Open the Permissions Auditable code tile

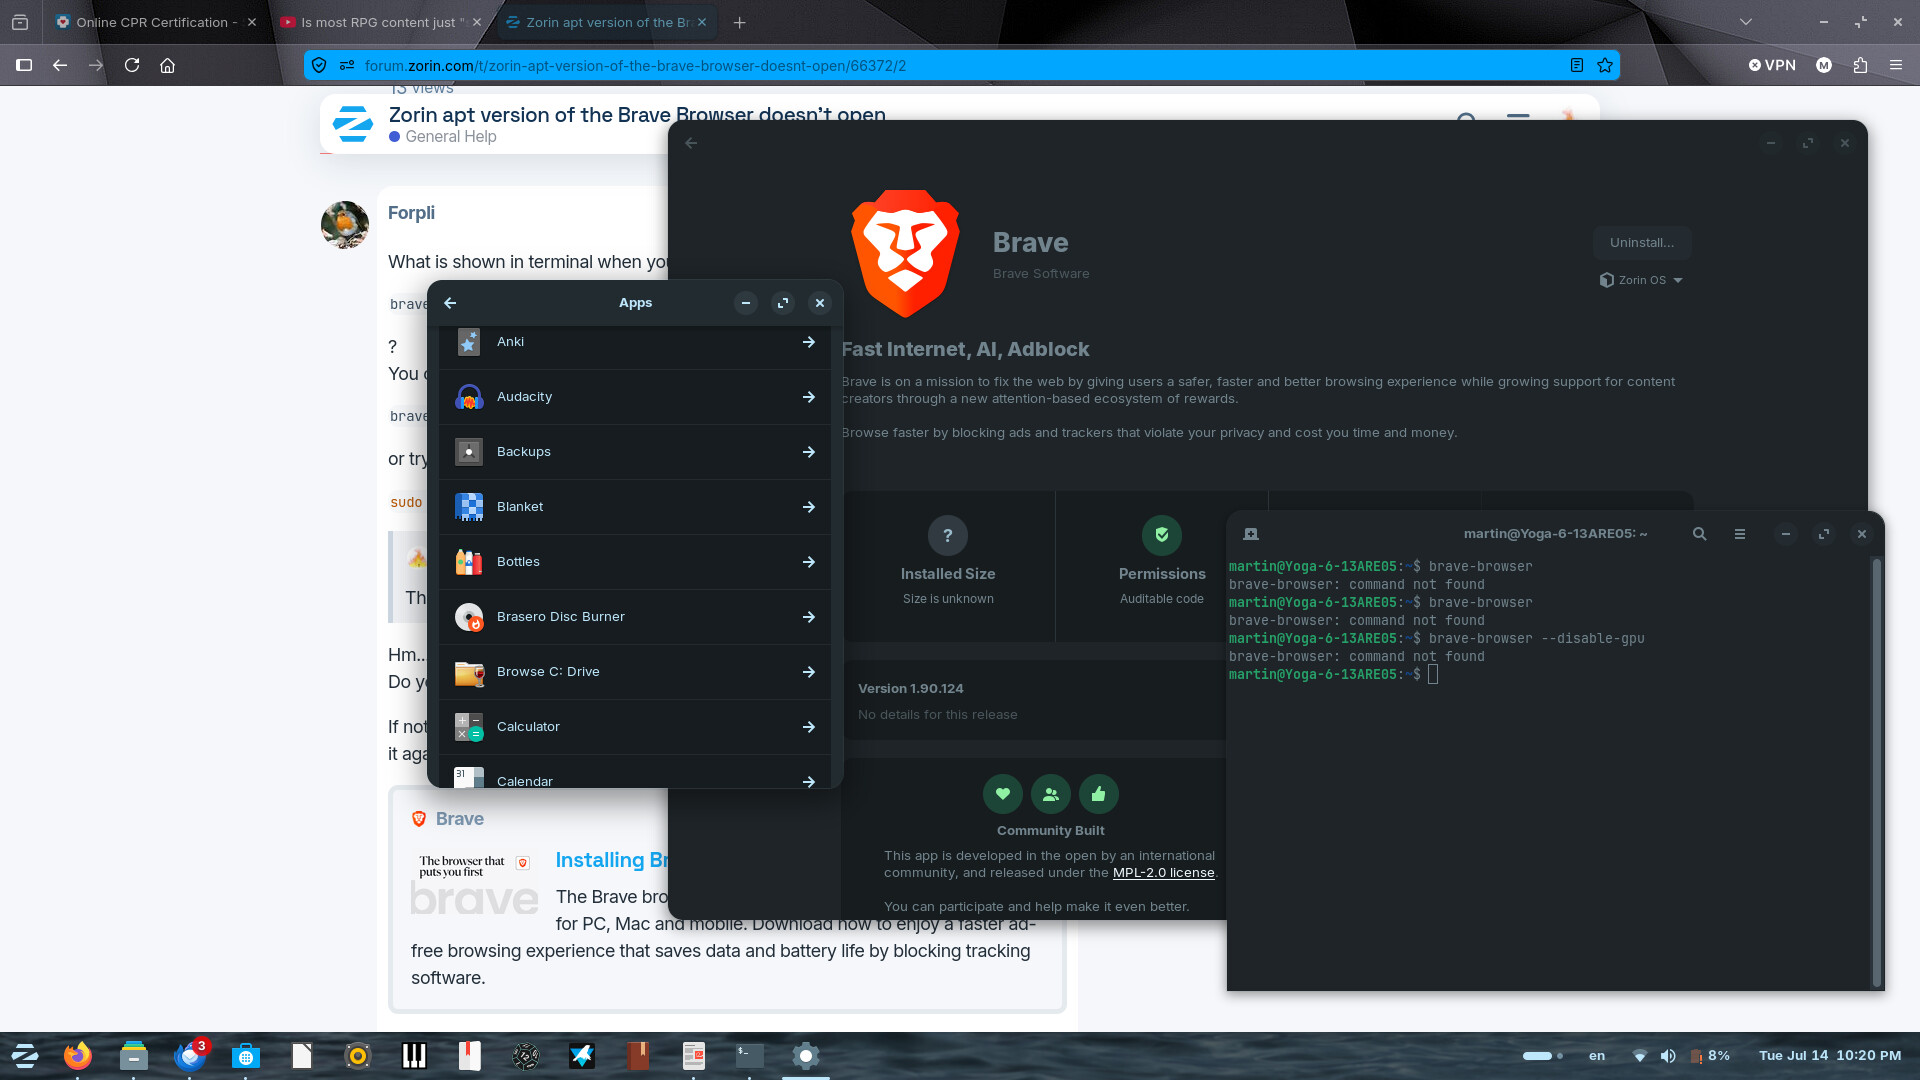[x=1162, y=566]
